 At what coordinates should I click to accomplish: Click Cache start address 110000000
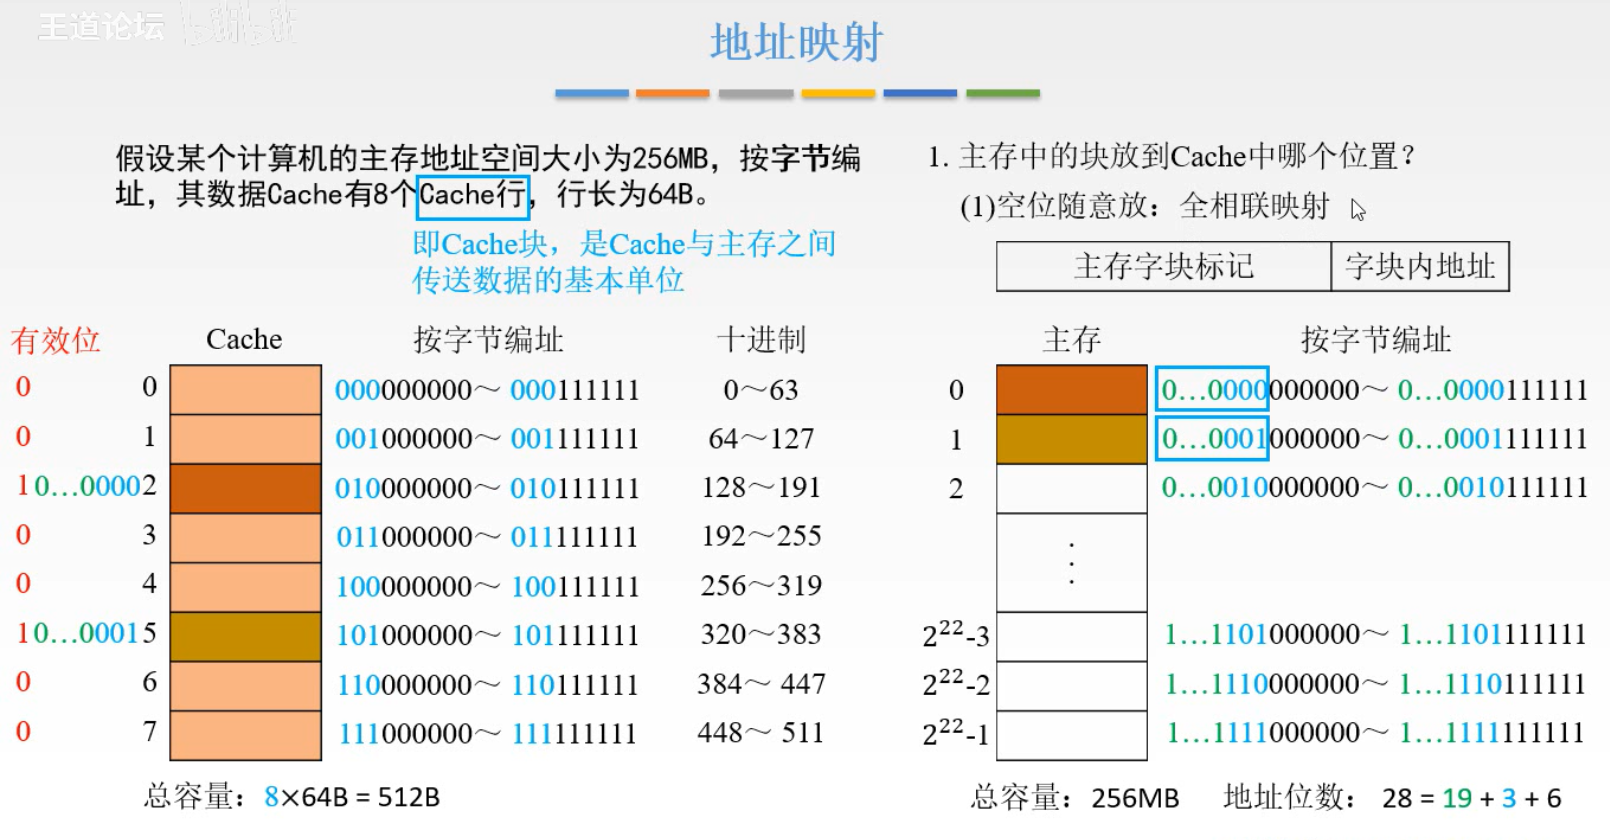pyautogui.click(x=405, y=685)
